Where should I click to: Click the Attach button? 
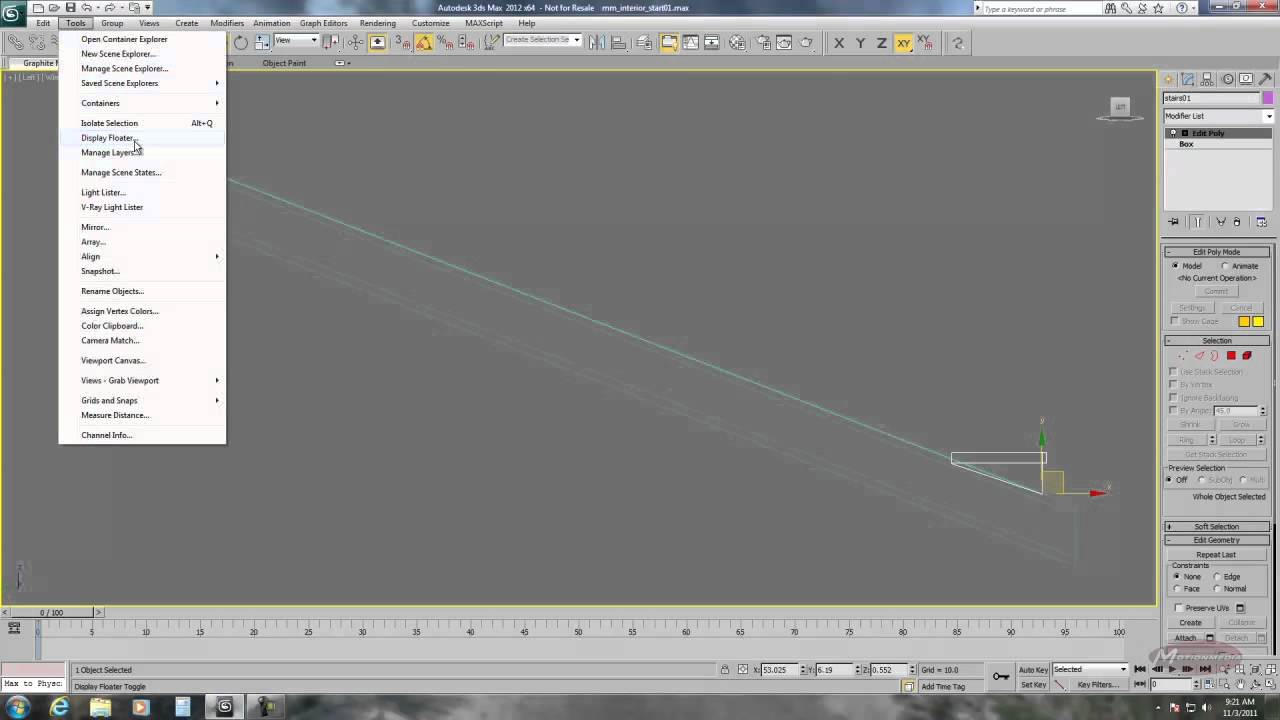[1186, 638]
